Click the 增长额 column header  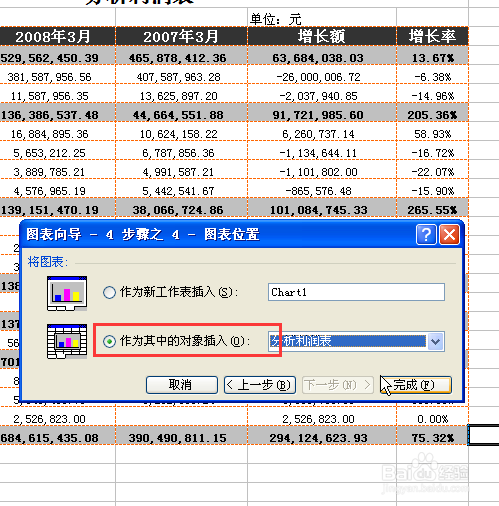(322, 36)
